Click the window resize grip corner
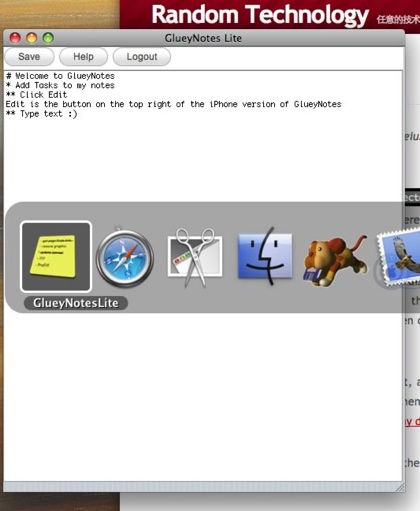The height and width of the screenshot is (511, 420). (x=400, y=487)
